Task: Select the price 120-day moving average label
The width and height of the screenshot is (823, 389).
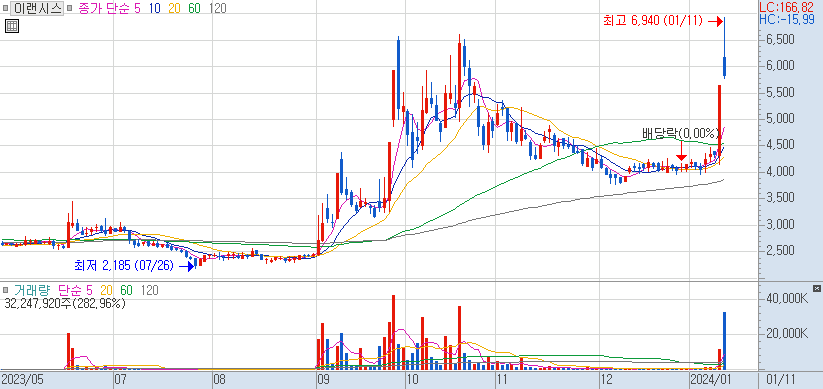Action: click(x=217, y=8)
